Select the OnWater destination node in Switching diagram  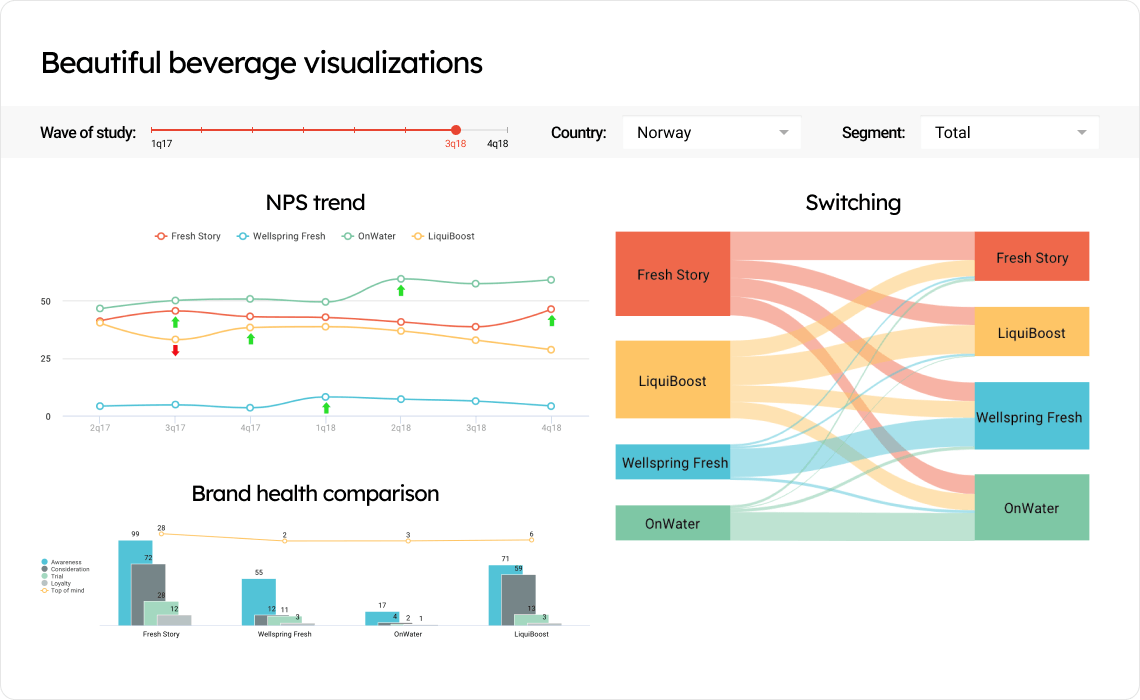pos(1031,507)
